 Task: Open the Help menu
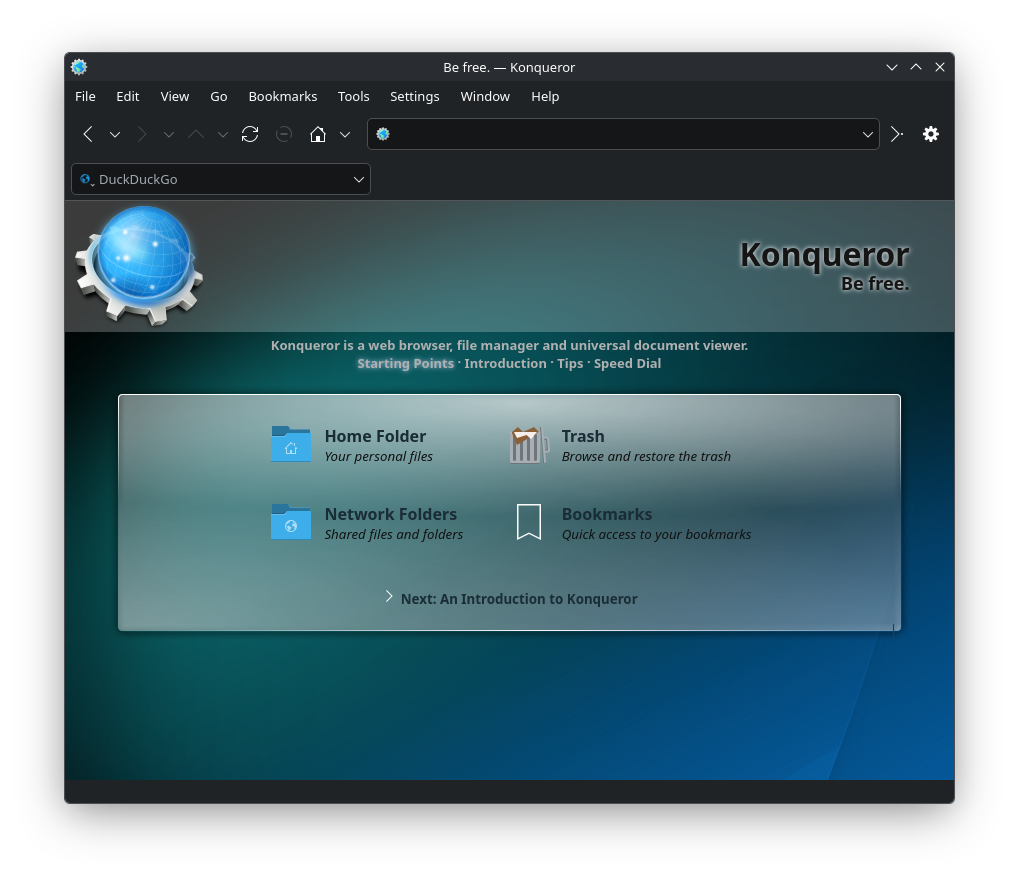pos(545,96)
